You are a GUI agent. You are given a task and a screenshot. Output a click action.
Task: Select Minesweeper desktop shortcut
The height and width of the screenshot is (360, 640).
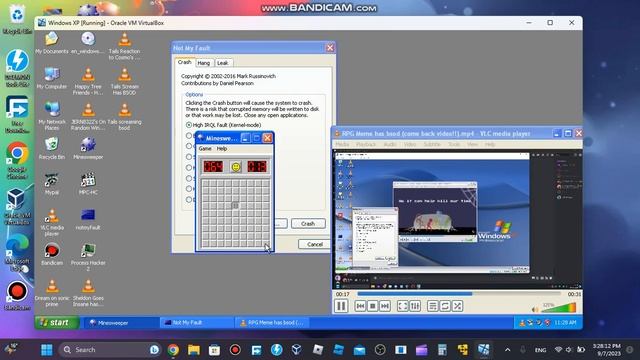pyautogui.click(x=88, y=149)
